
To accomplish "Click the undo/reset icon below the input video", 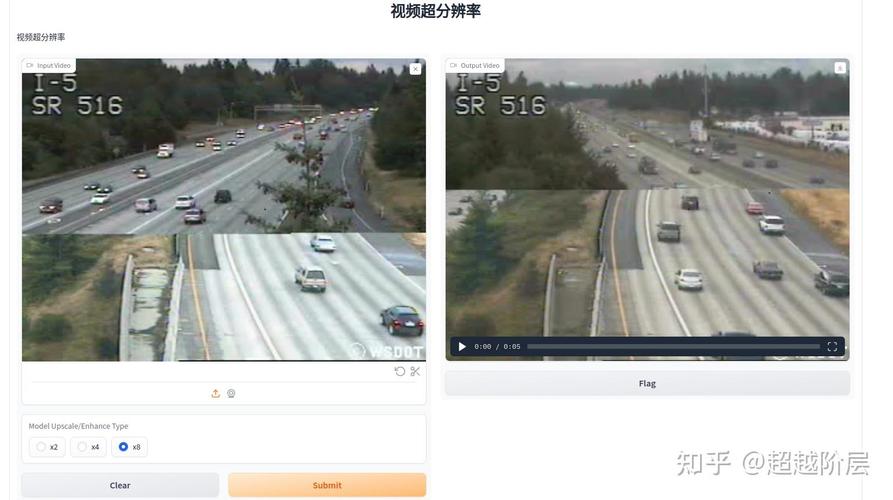I will 400,371.
